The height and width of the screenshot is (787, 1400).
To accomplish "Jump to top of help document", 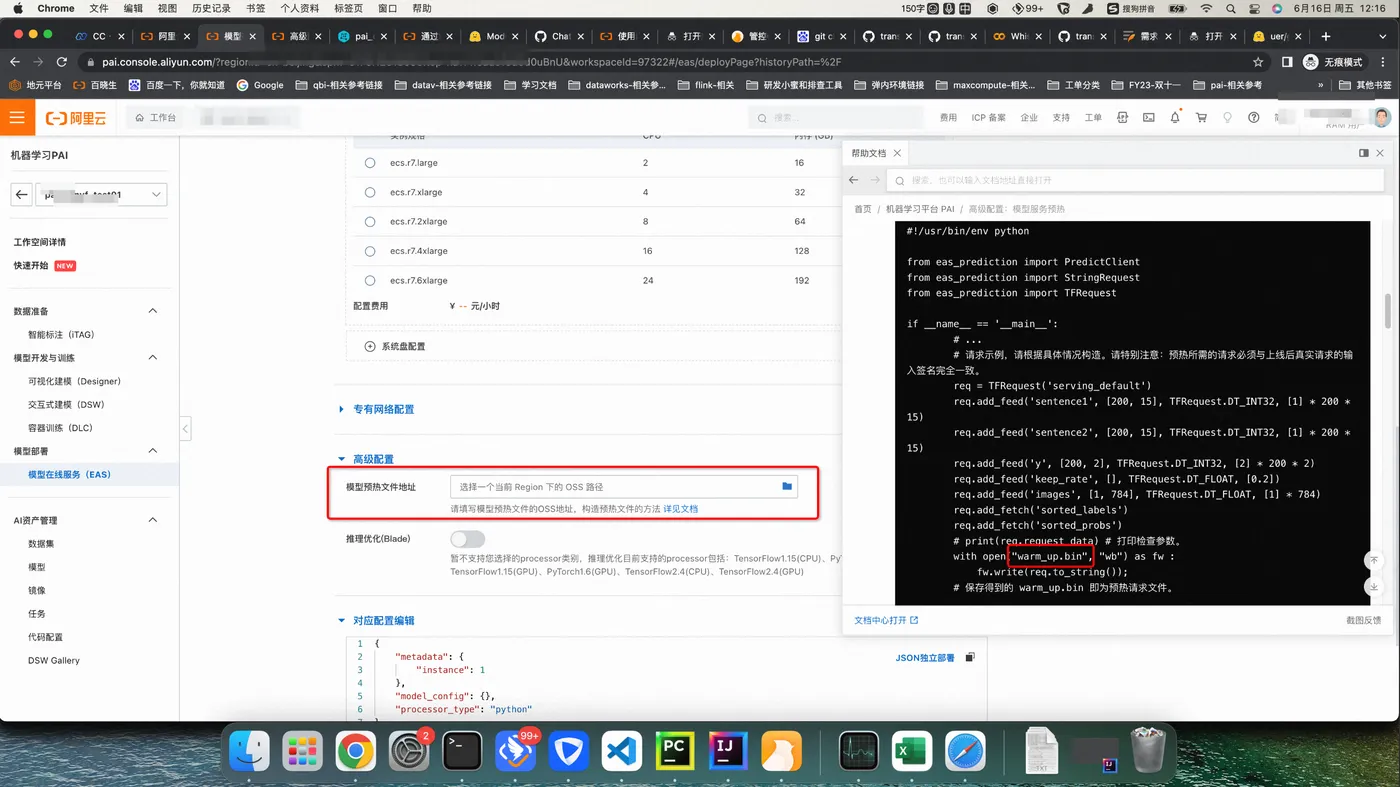I will 1374,560.
